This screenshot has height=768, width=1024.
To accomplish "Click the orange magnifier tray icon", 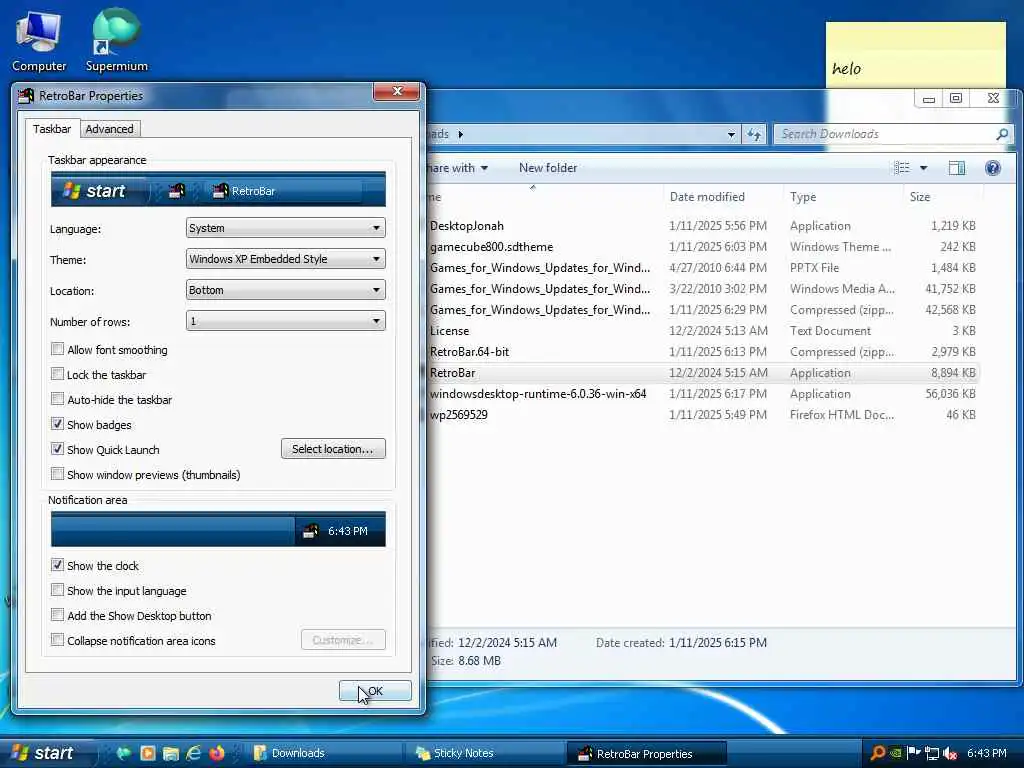I will coord(878,753).
